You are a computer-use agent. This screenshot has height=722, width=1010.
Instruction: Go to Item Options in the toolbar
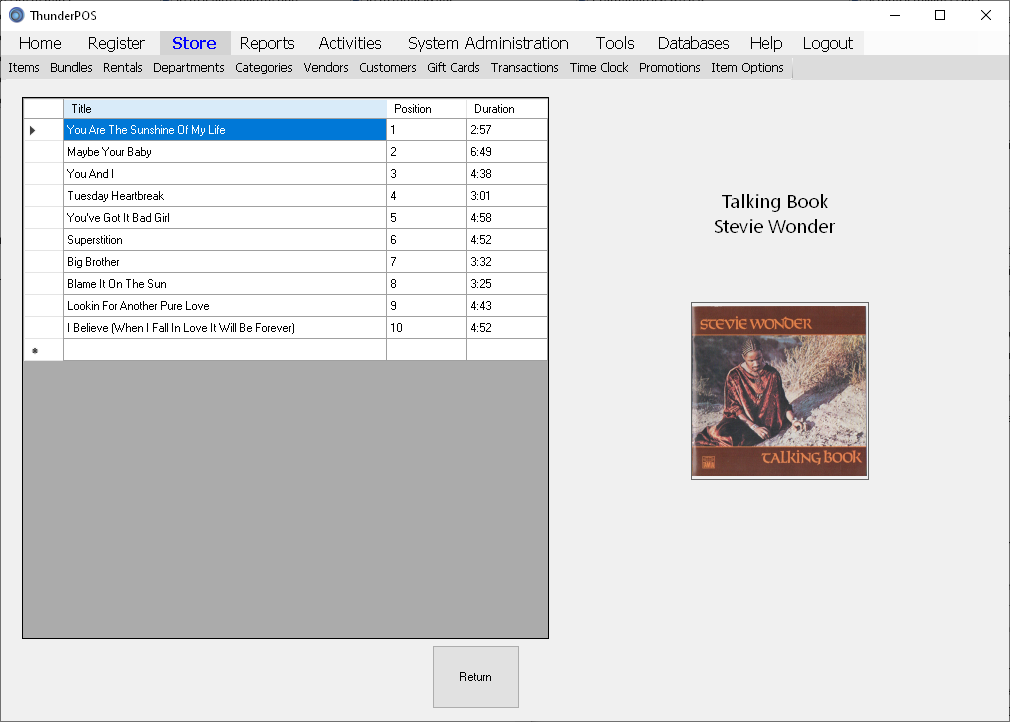tap(747, 68)
